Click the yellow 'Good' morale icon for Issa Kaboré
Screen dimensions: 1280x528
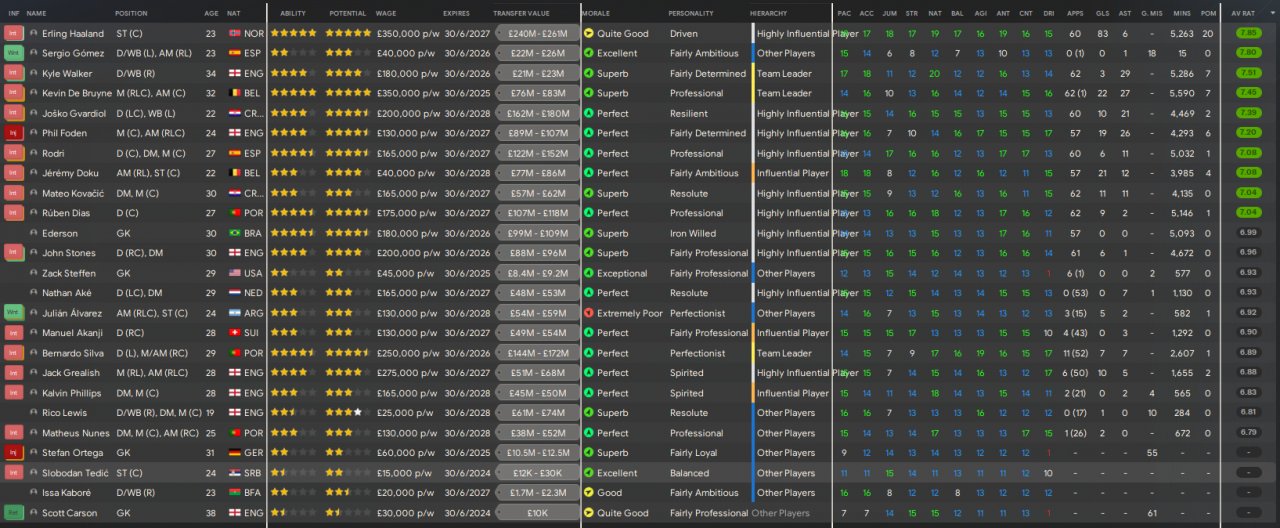tap(589, 493)
